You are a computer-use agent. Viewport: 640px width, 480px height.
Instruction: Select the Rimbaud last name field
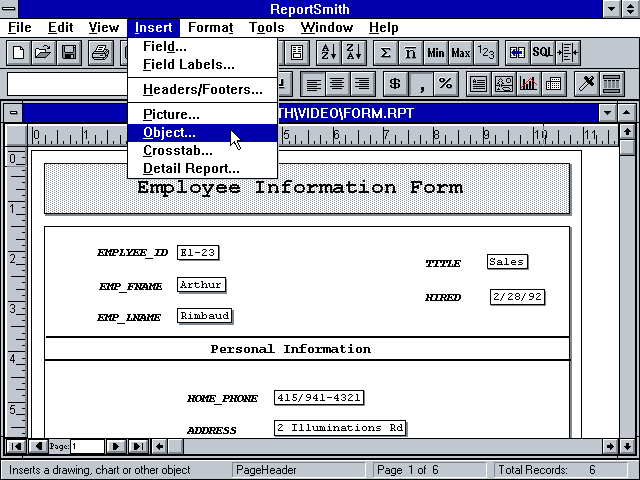point(204,316)
